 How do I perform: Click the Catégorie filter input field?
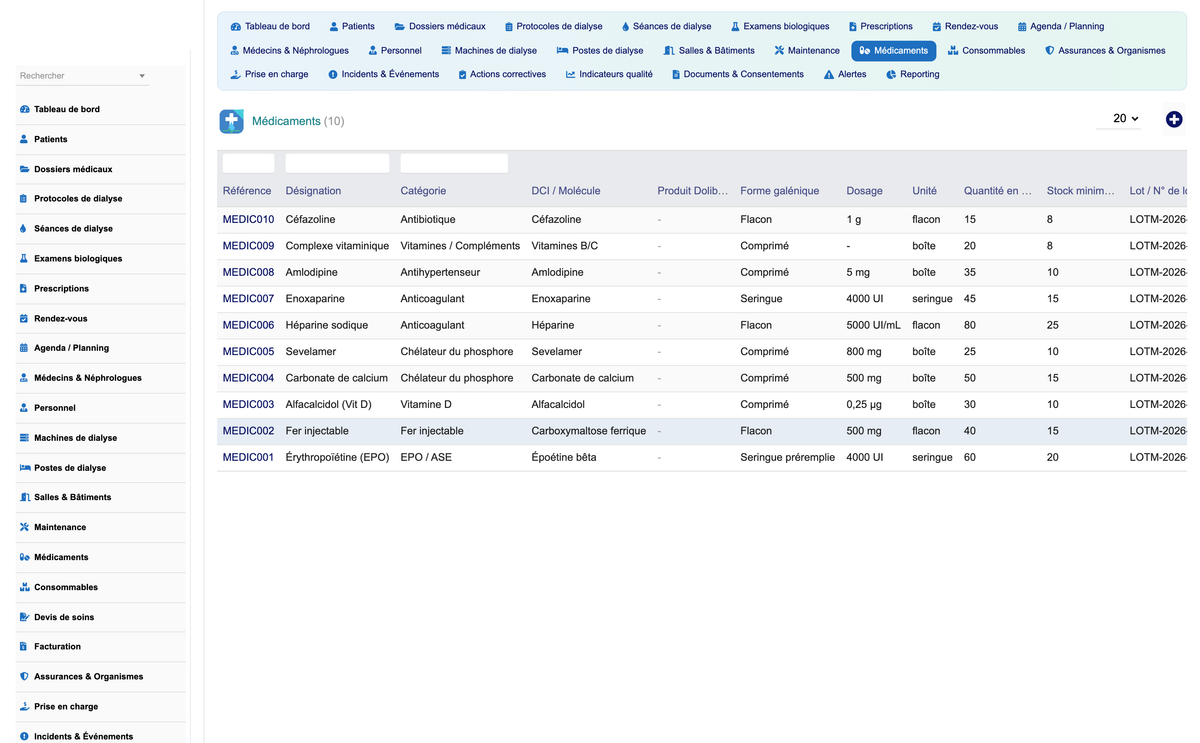pos(454,163)
